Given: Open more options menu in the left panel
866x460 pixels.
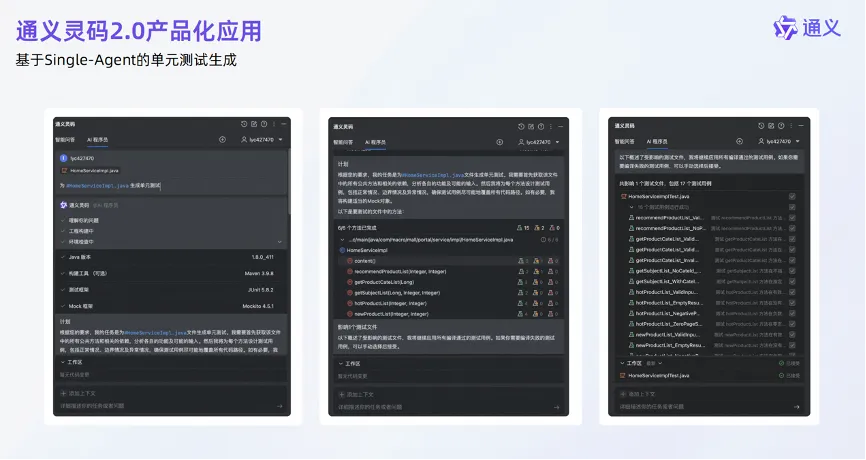Looking at the screenshot, I should tap(273, 124).
